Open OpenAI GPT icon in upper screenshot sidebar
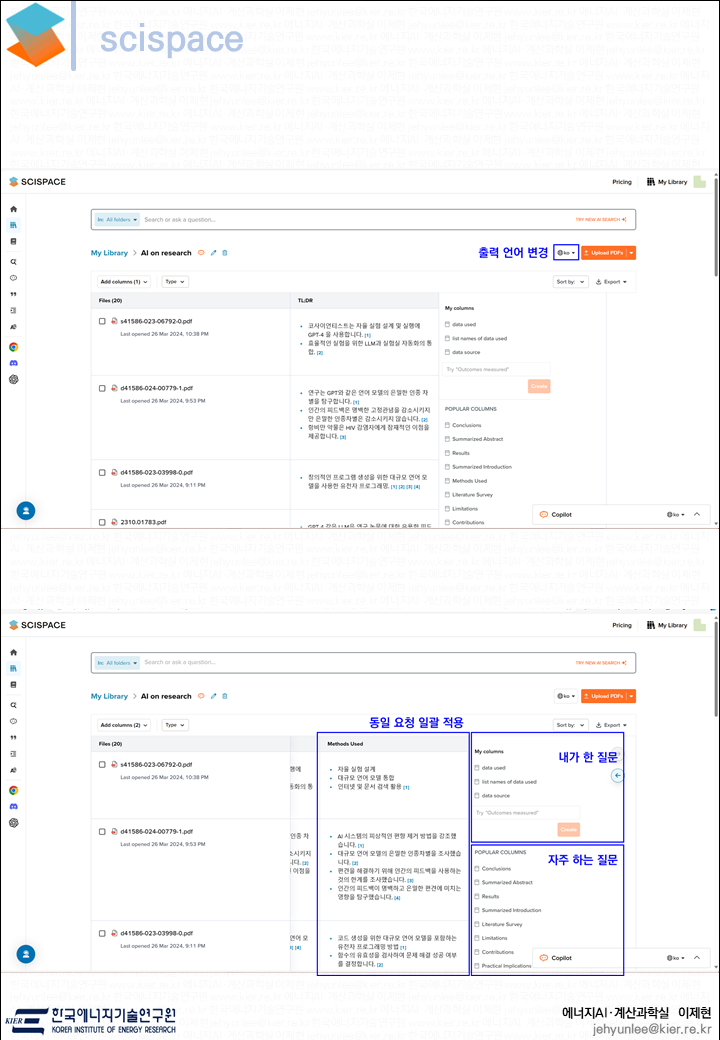720x1040 pixels. point(13,379)
